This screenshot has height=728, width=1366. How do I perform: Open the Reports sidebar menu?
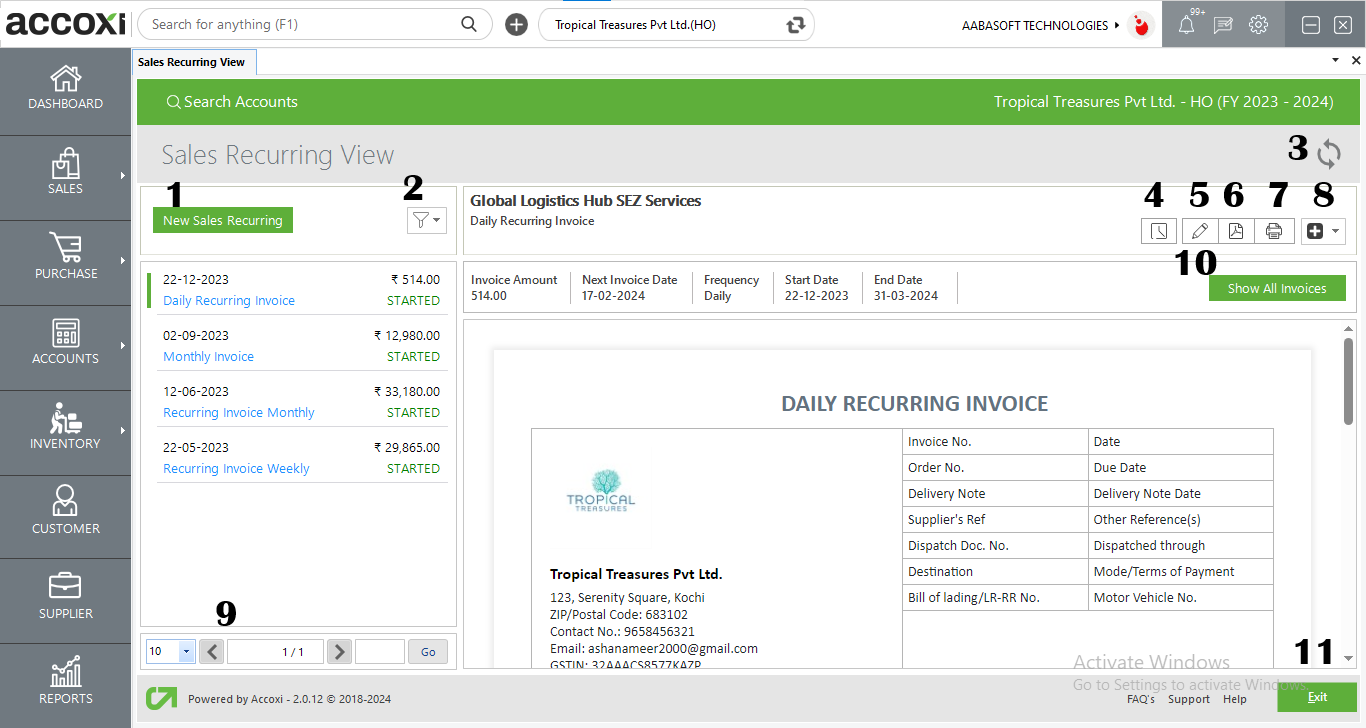tap(65, 682)
